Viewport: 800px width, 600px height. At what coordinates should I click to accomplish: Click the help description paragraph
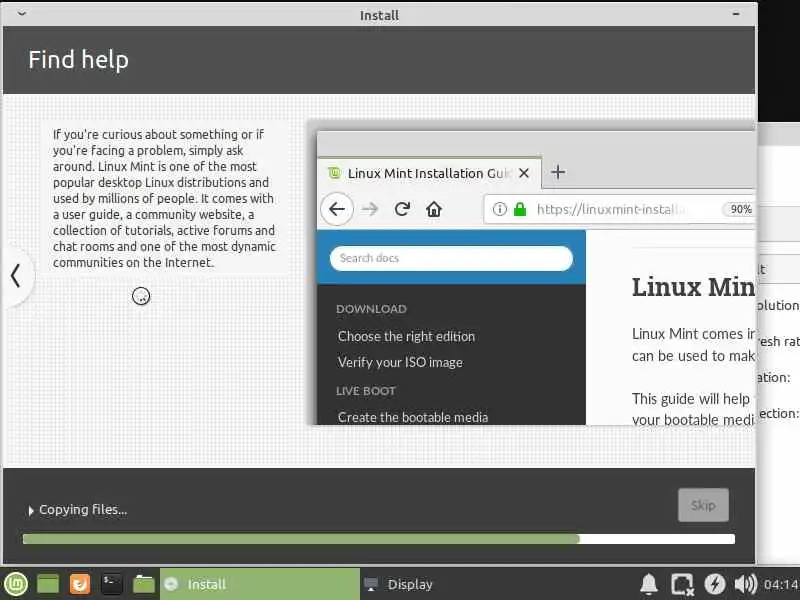(164, 198)
